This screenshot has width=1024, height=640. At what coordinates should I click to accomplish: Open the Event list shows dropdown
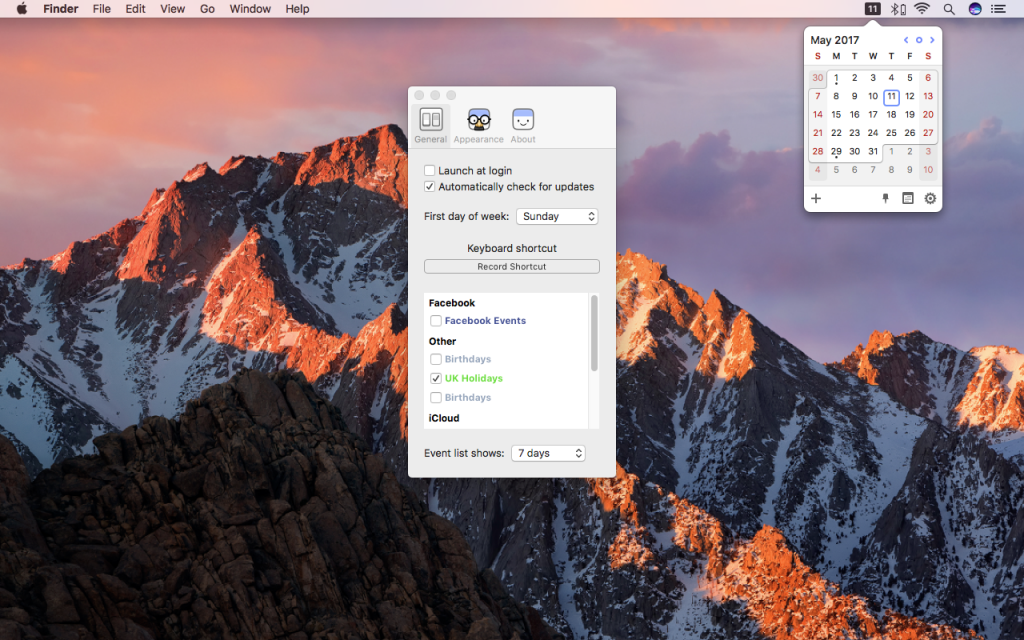[x=548, y=453]
